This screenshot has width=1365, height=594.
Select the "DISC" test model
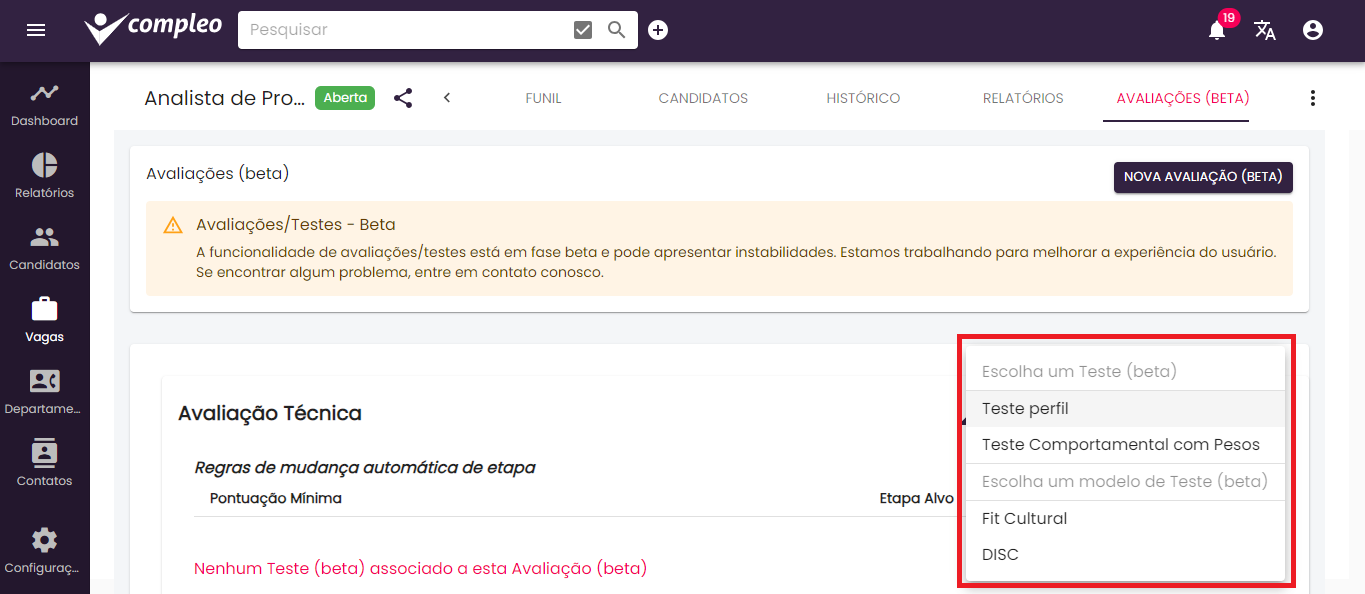[1000, 554]
